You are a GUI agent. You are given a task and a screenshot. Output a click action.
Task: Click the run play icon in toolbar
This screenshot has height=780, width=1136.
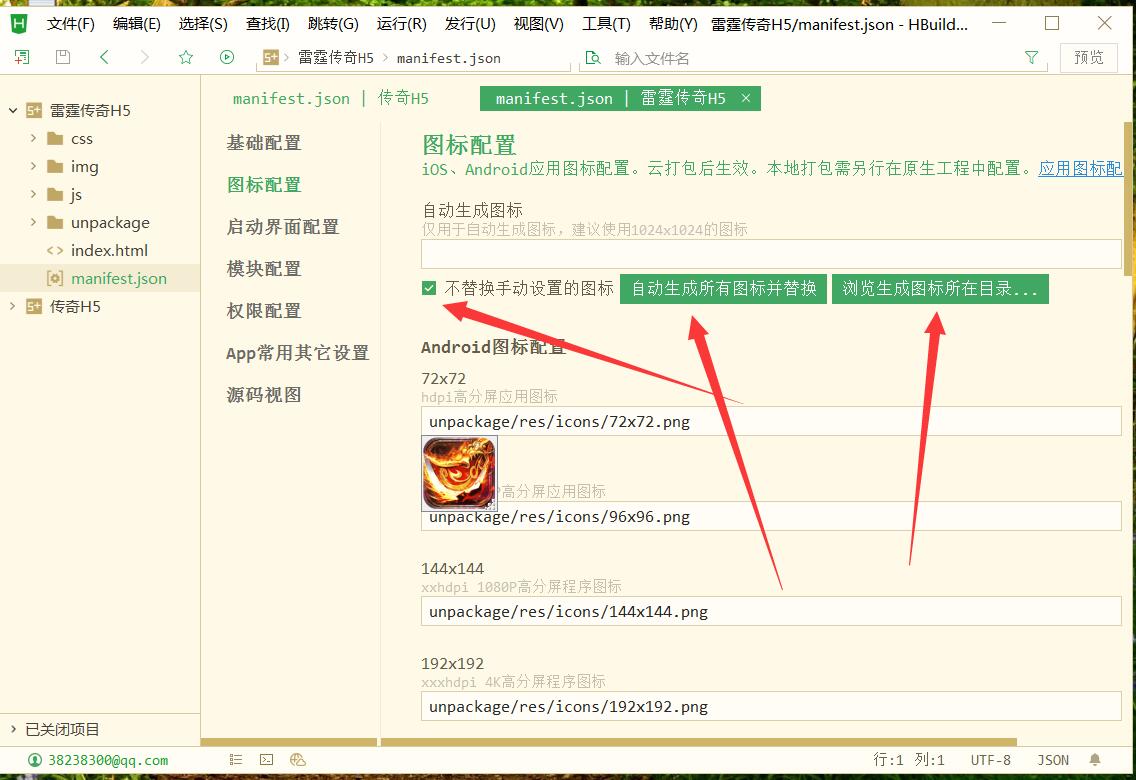227,58
